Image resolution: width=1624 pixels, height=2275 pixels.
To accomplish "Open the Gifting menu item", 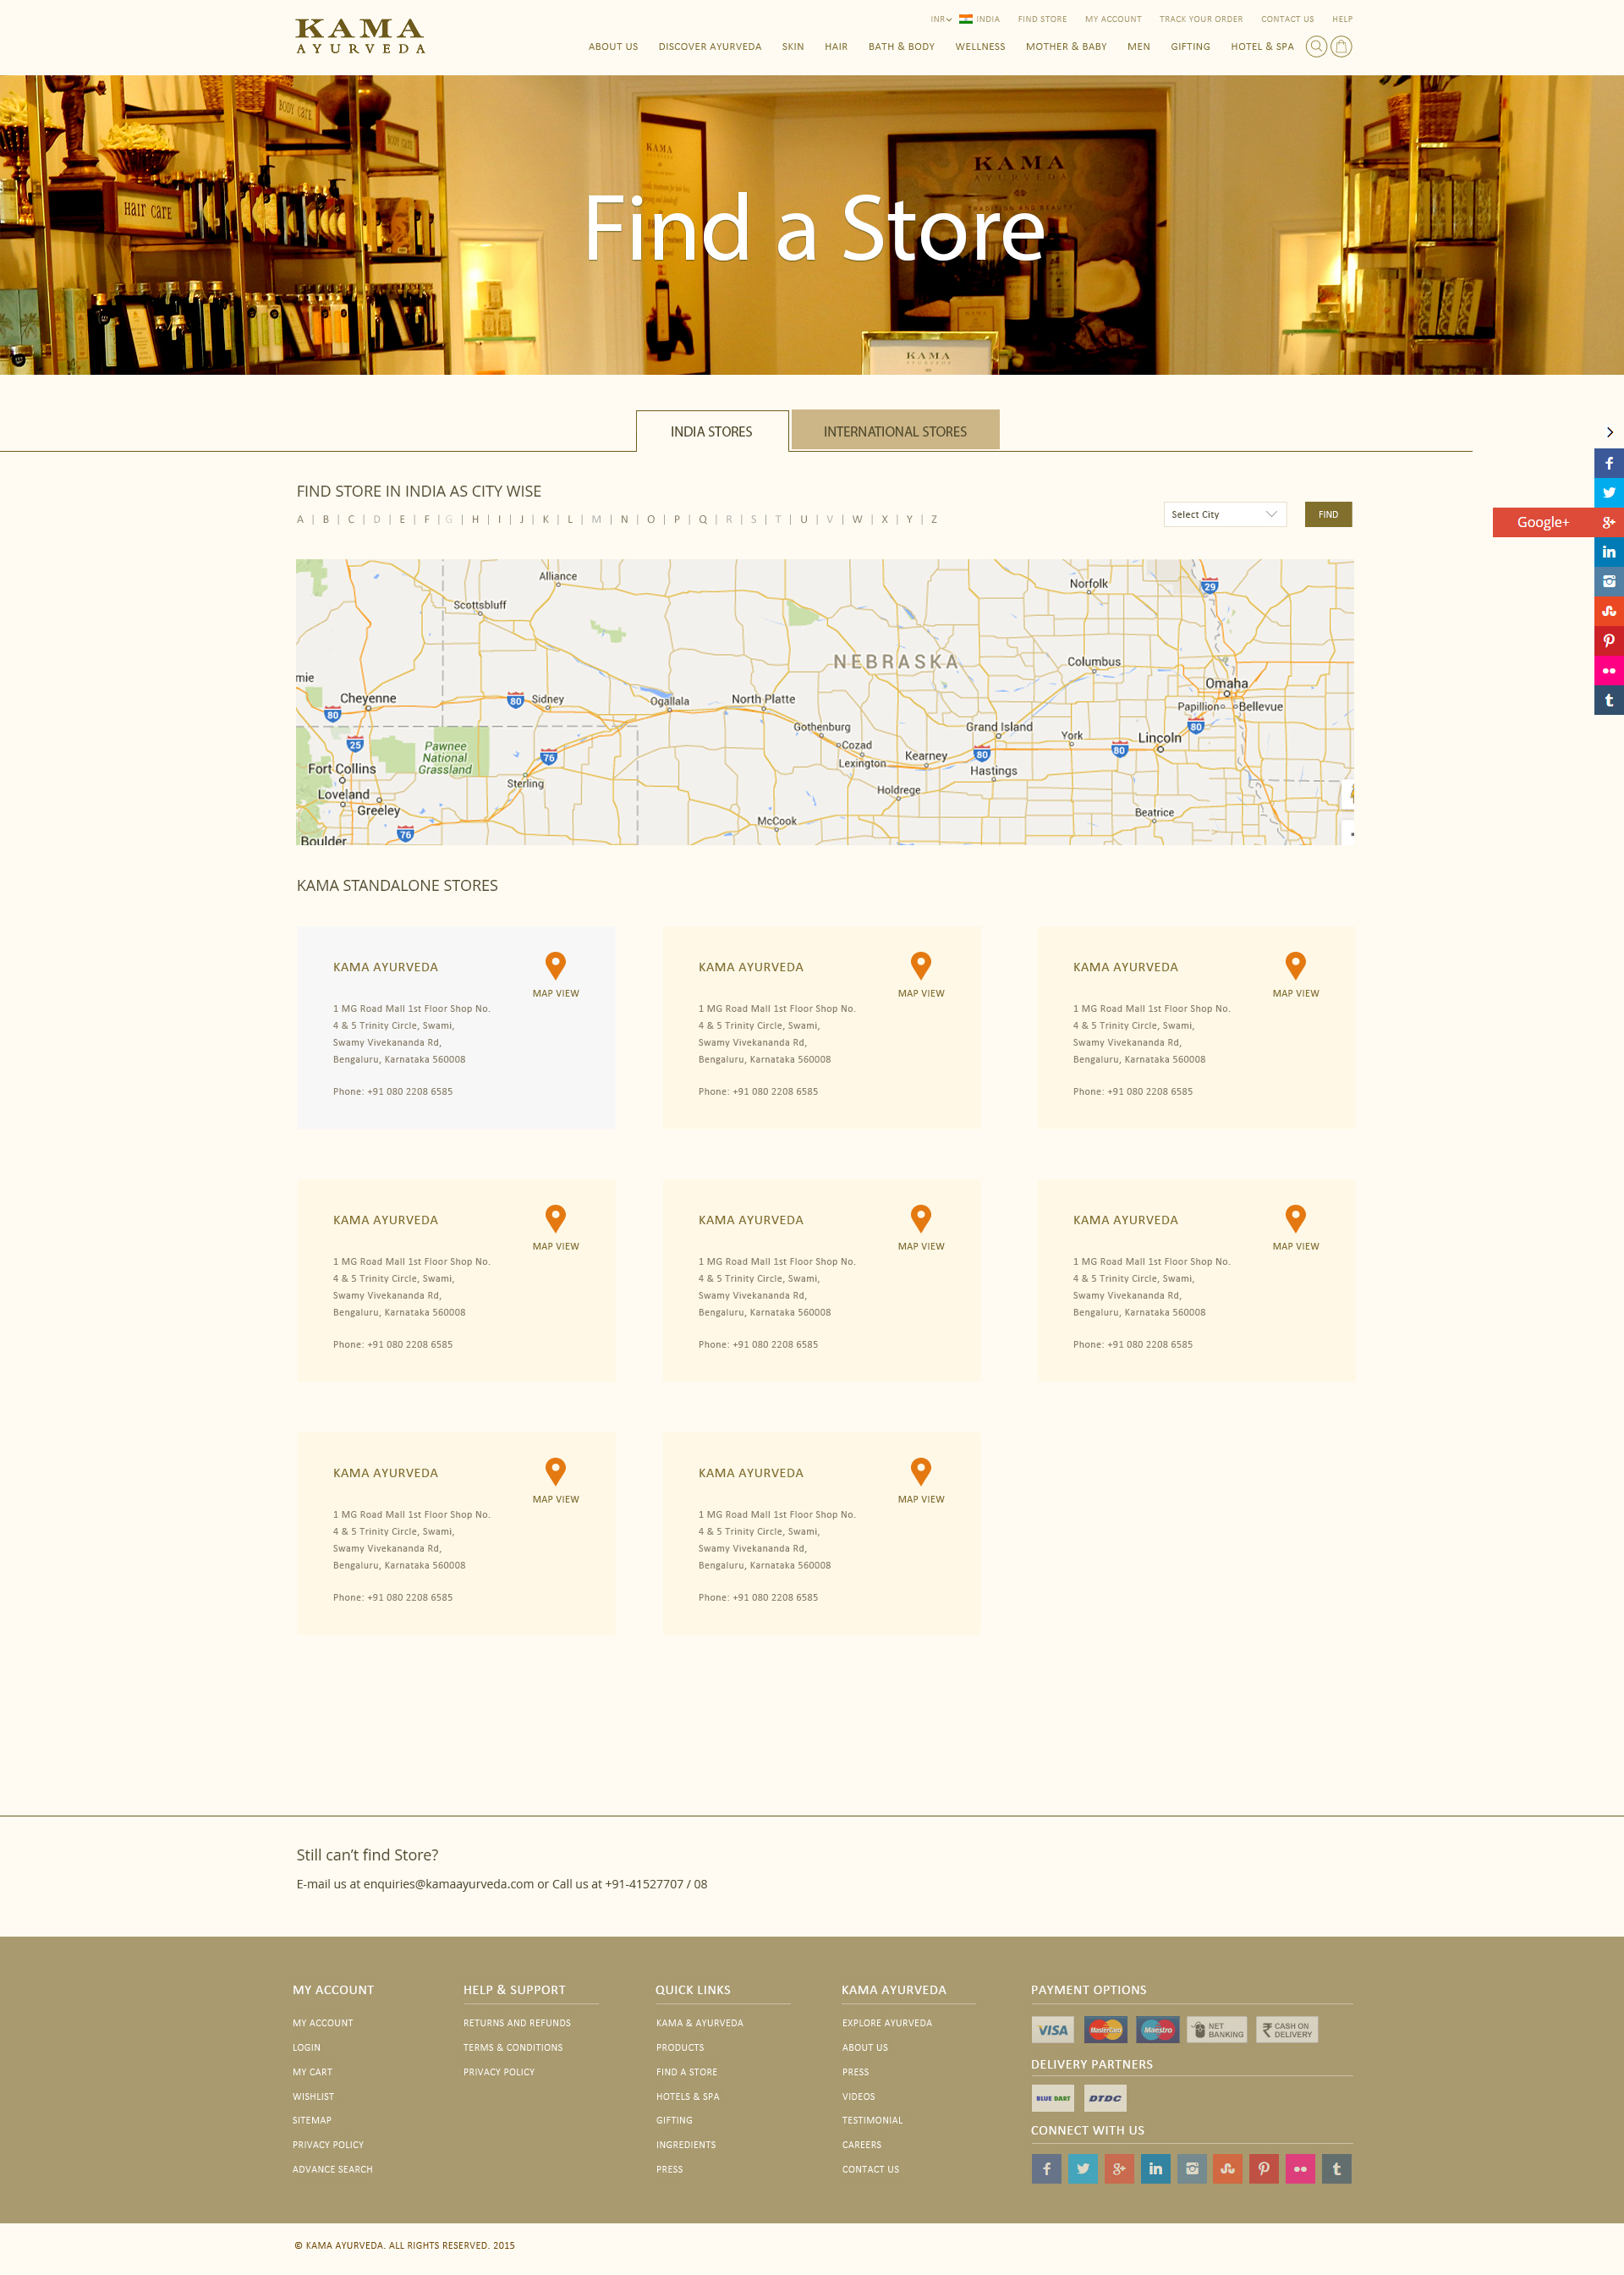I will [x=1190, y=46].
